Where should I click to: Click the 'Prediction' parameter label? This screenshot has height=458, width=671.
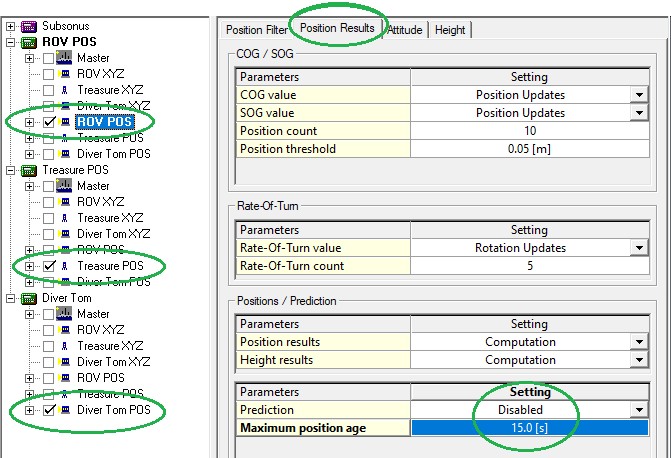(x=267, y=410)
